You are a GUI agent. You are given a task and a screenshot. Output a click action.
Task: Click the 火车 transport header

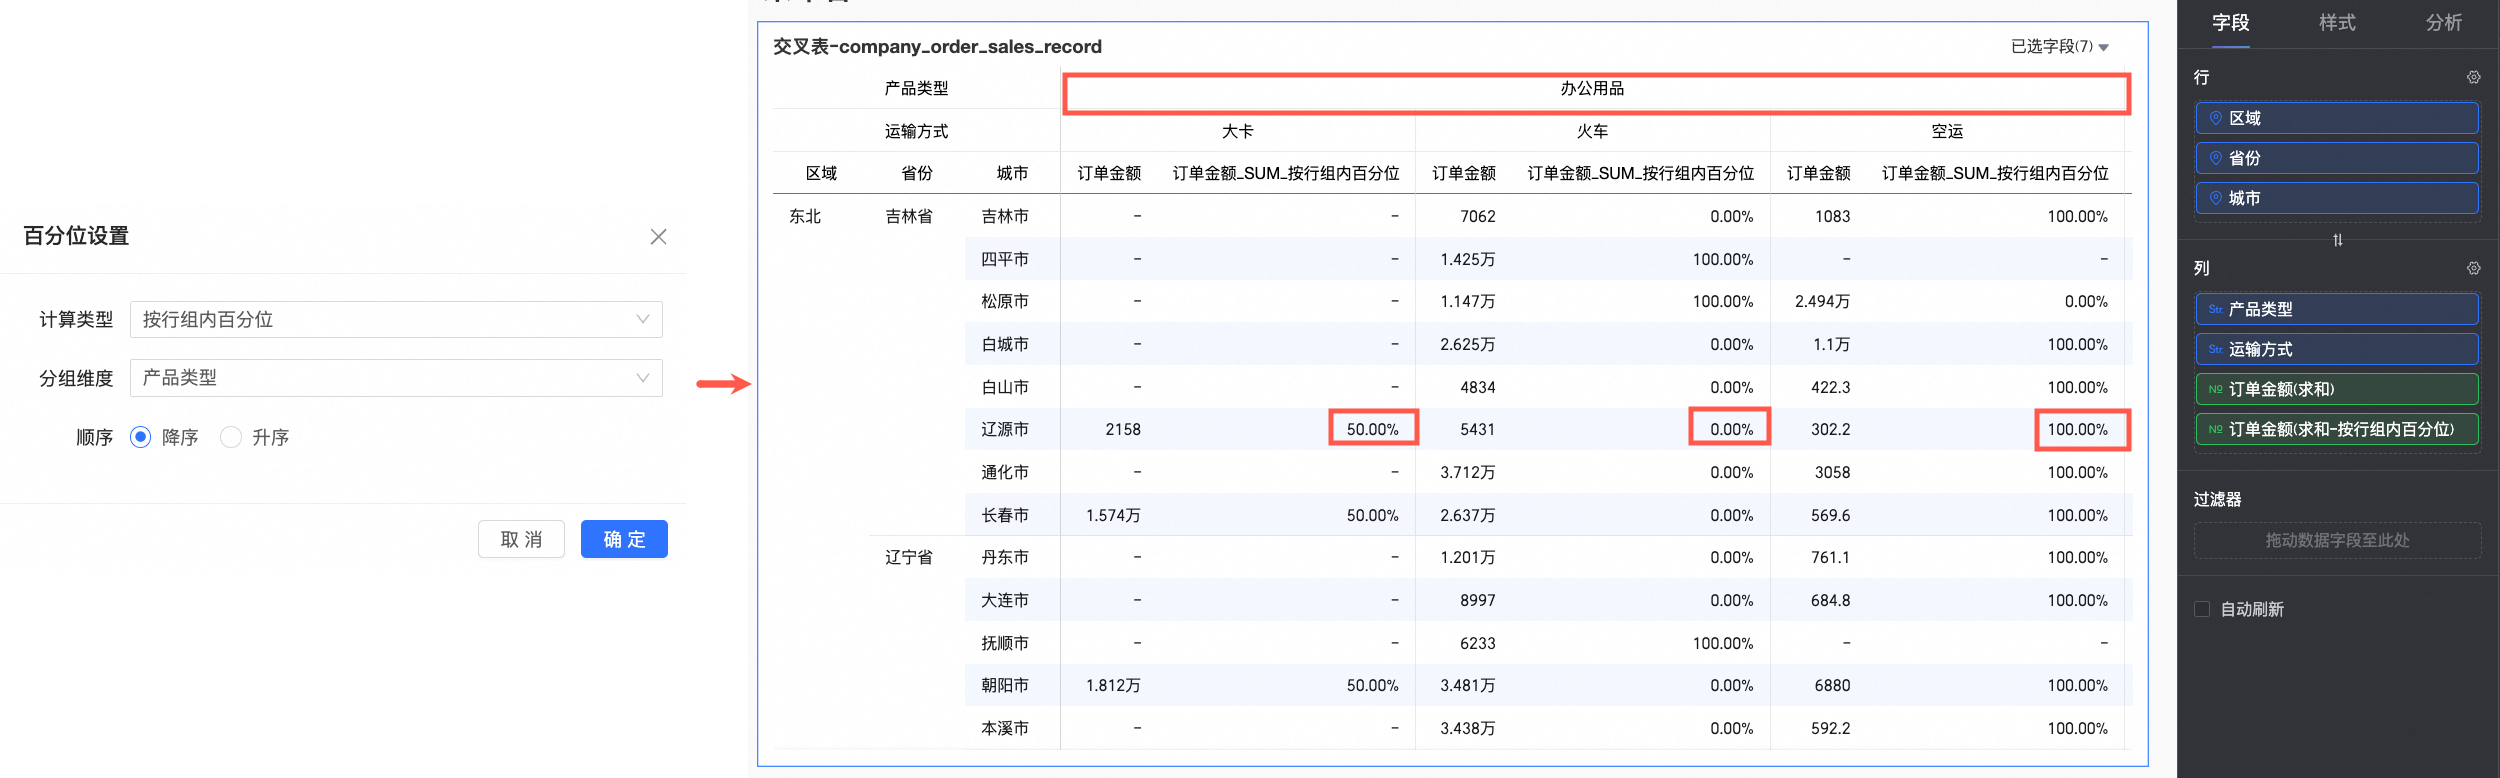point(1592,131)
